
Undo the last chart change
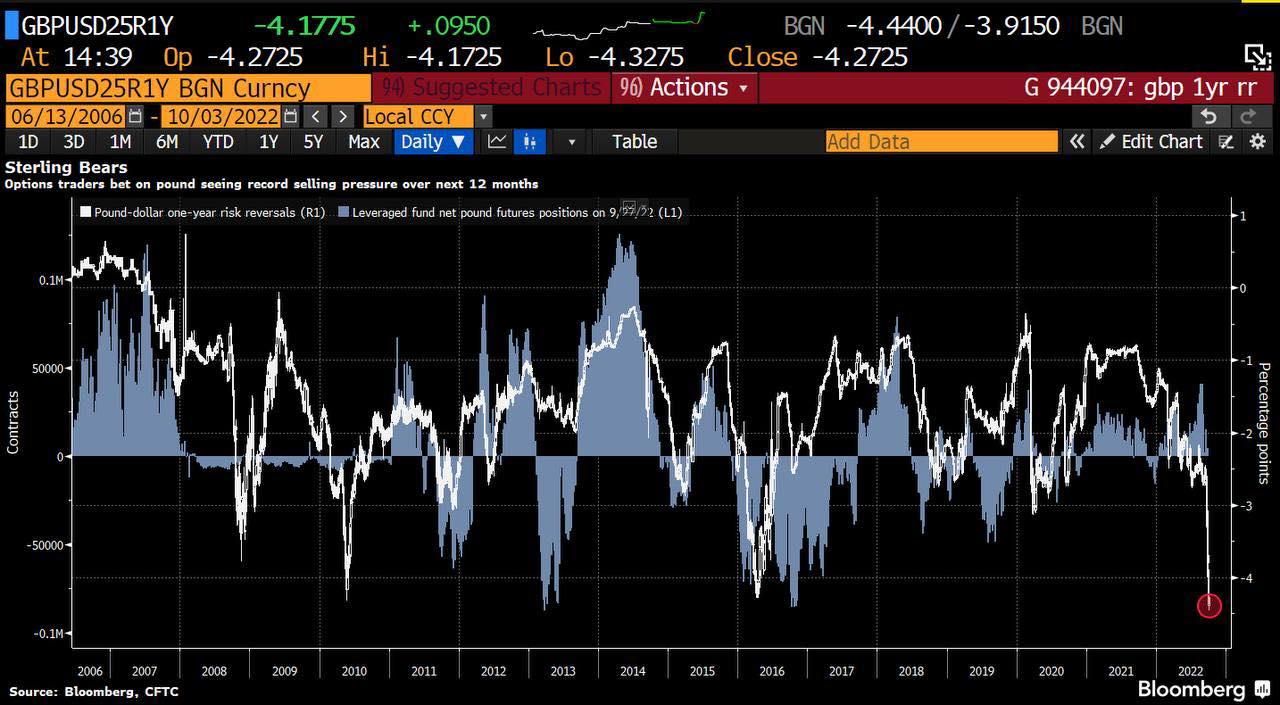pyautogui.click(x=1211, y=116)
